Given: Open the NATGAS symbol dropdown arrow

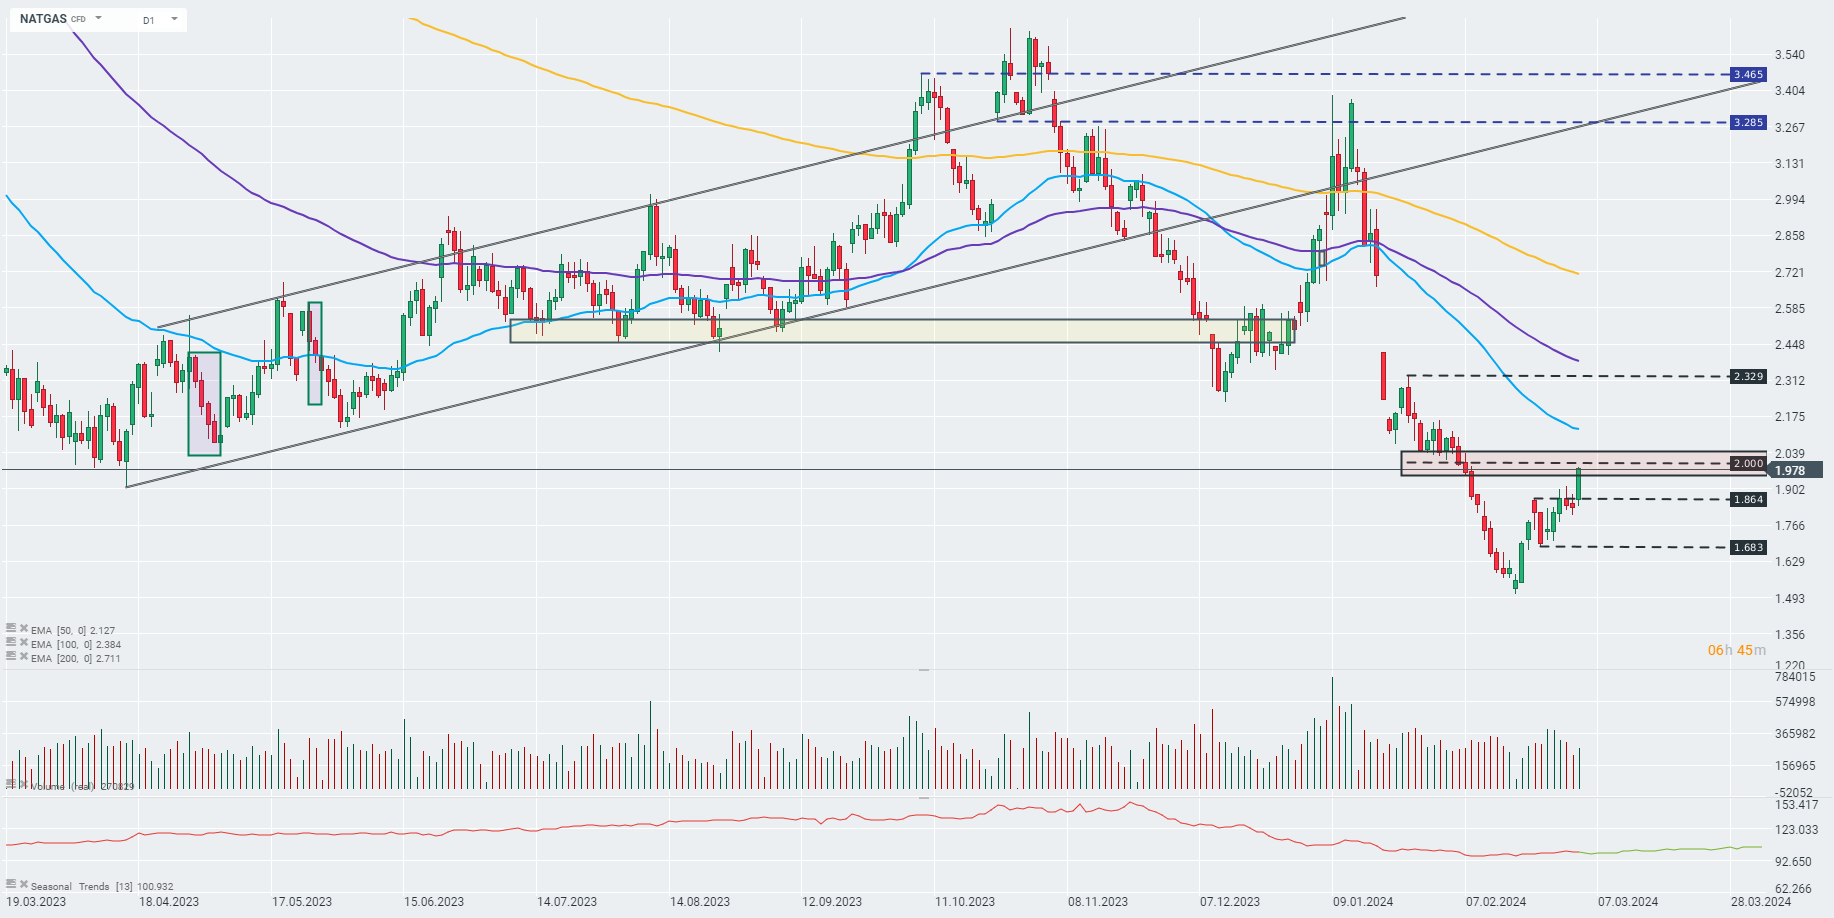Looking at the screenshot, I should [x=98, y=19].
